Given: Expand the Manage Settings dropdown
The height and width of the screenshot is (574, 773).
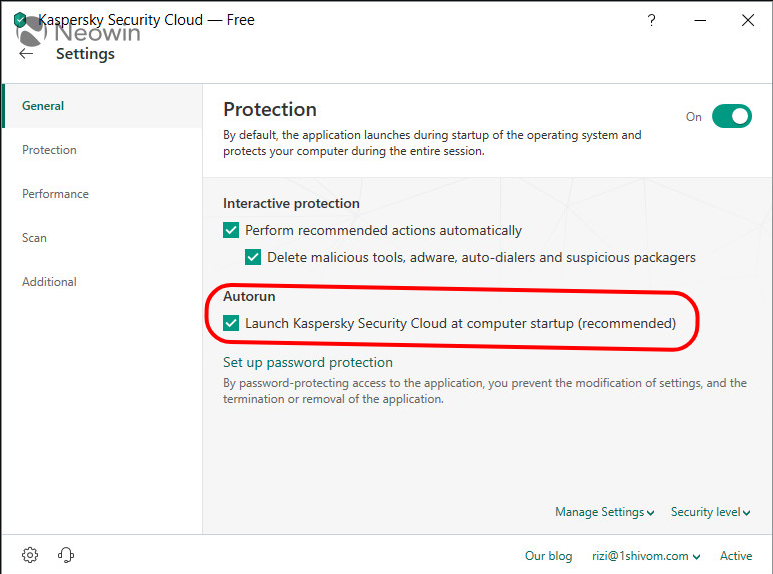Looking at the screenshot, I should (604, 512).
